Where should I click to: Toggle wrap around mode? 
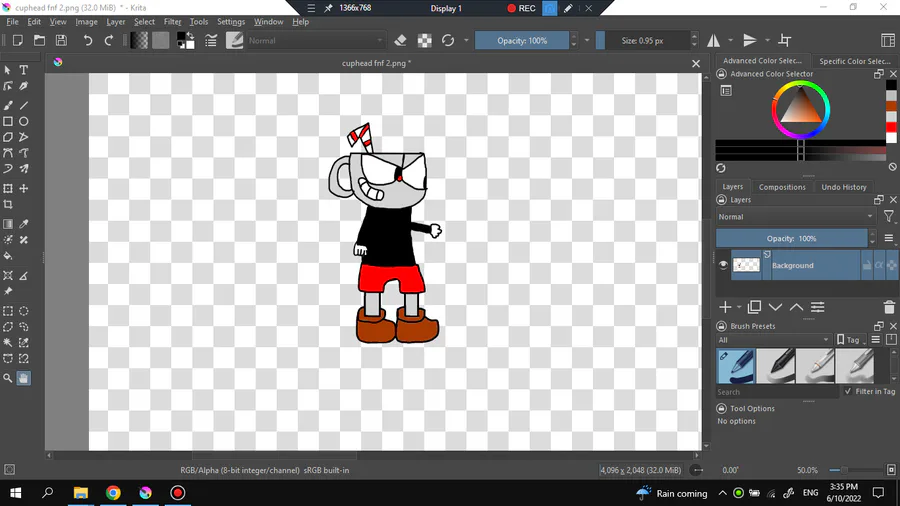pos(785,41)
